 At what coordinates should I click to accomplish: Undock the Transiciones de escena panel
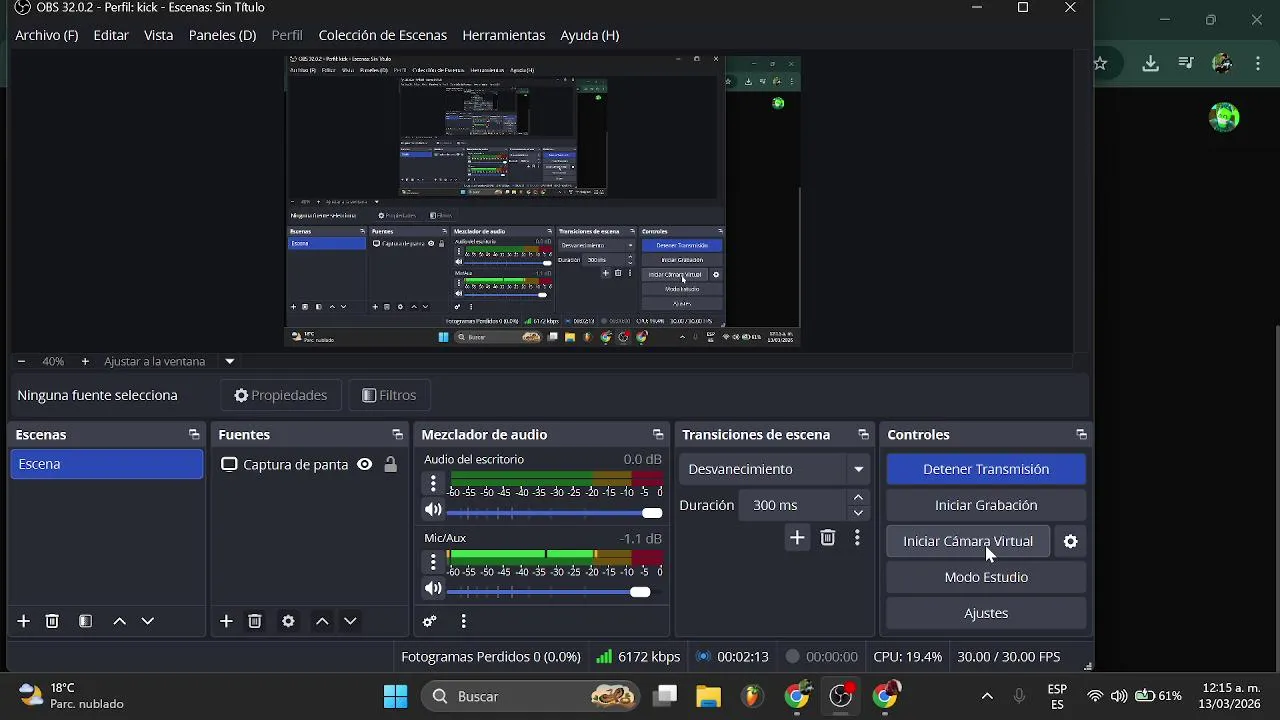click(x=864, y=435)
